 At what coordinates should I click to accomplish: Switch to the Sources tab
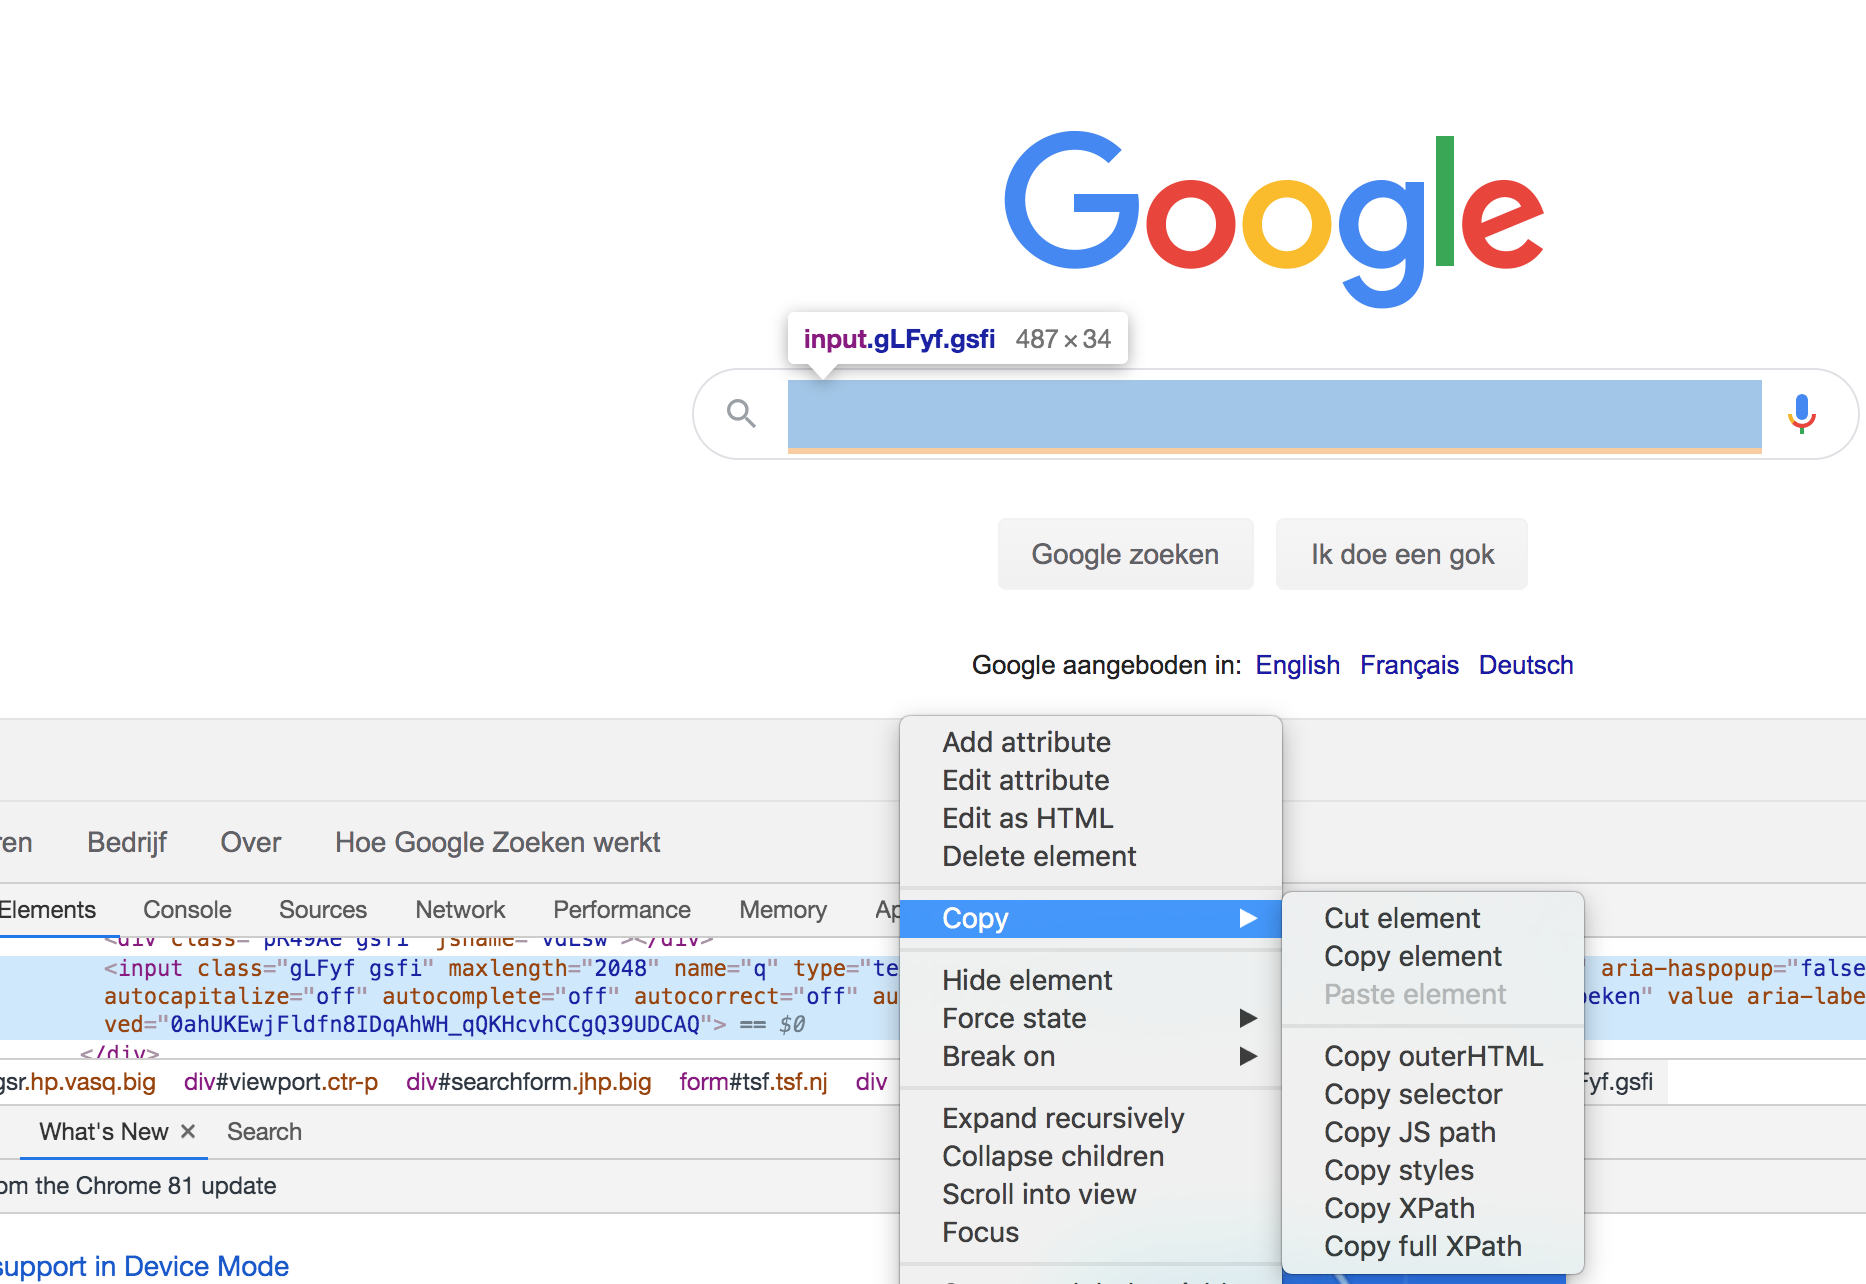point(323,909)
